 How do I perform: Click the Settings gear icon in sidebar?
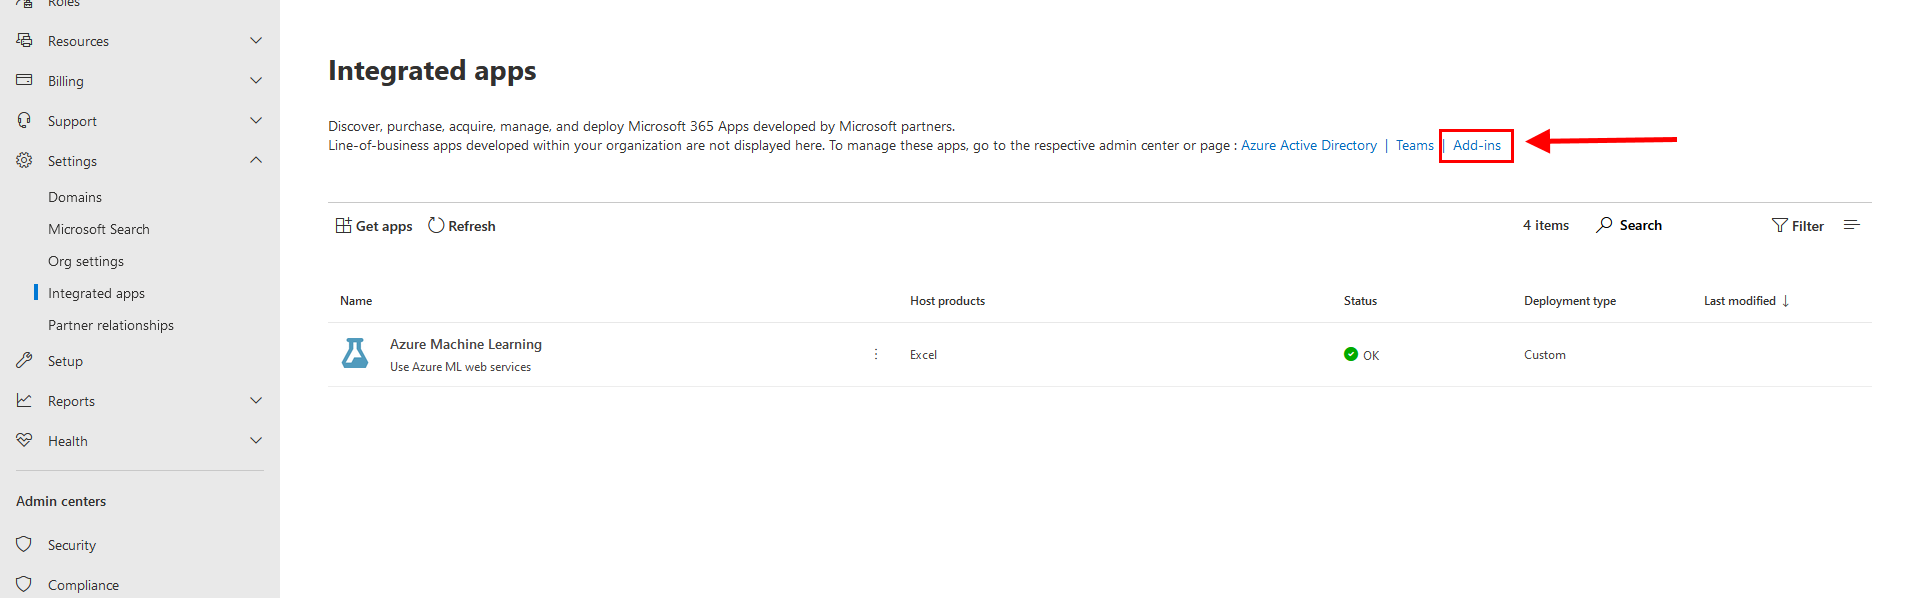pyautogui.click(x=24, y=160)
